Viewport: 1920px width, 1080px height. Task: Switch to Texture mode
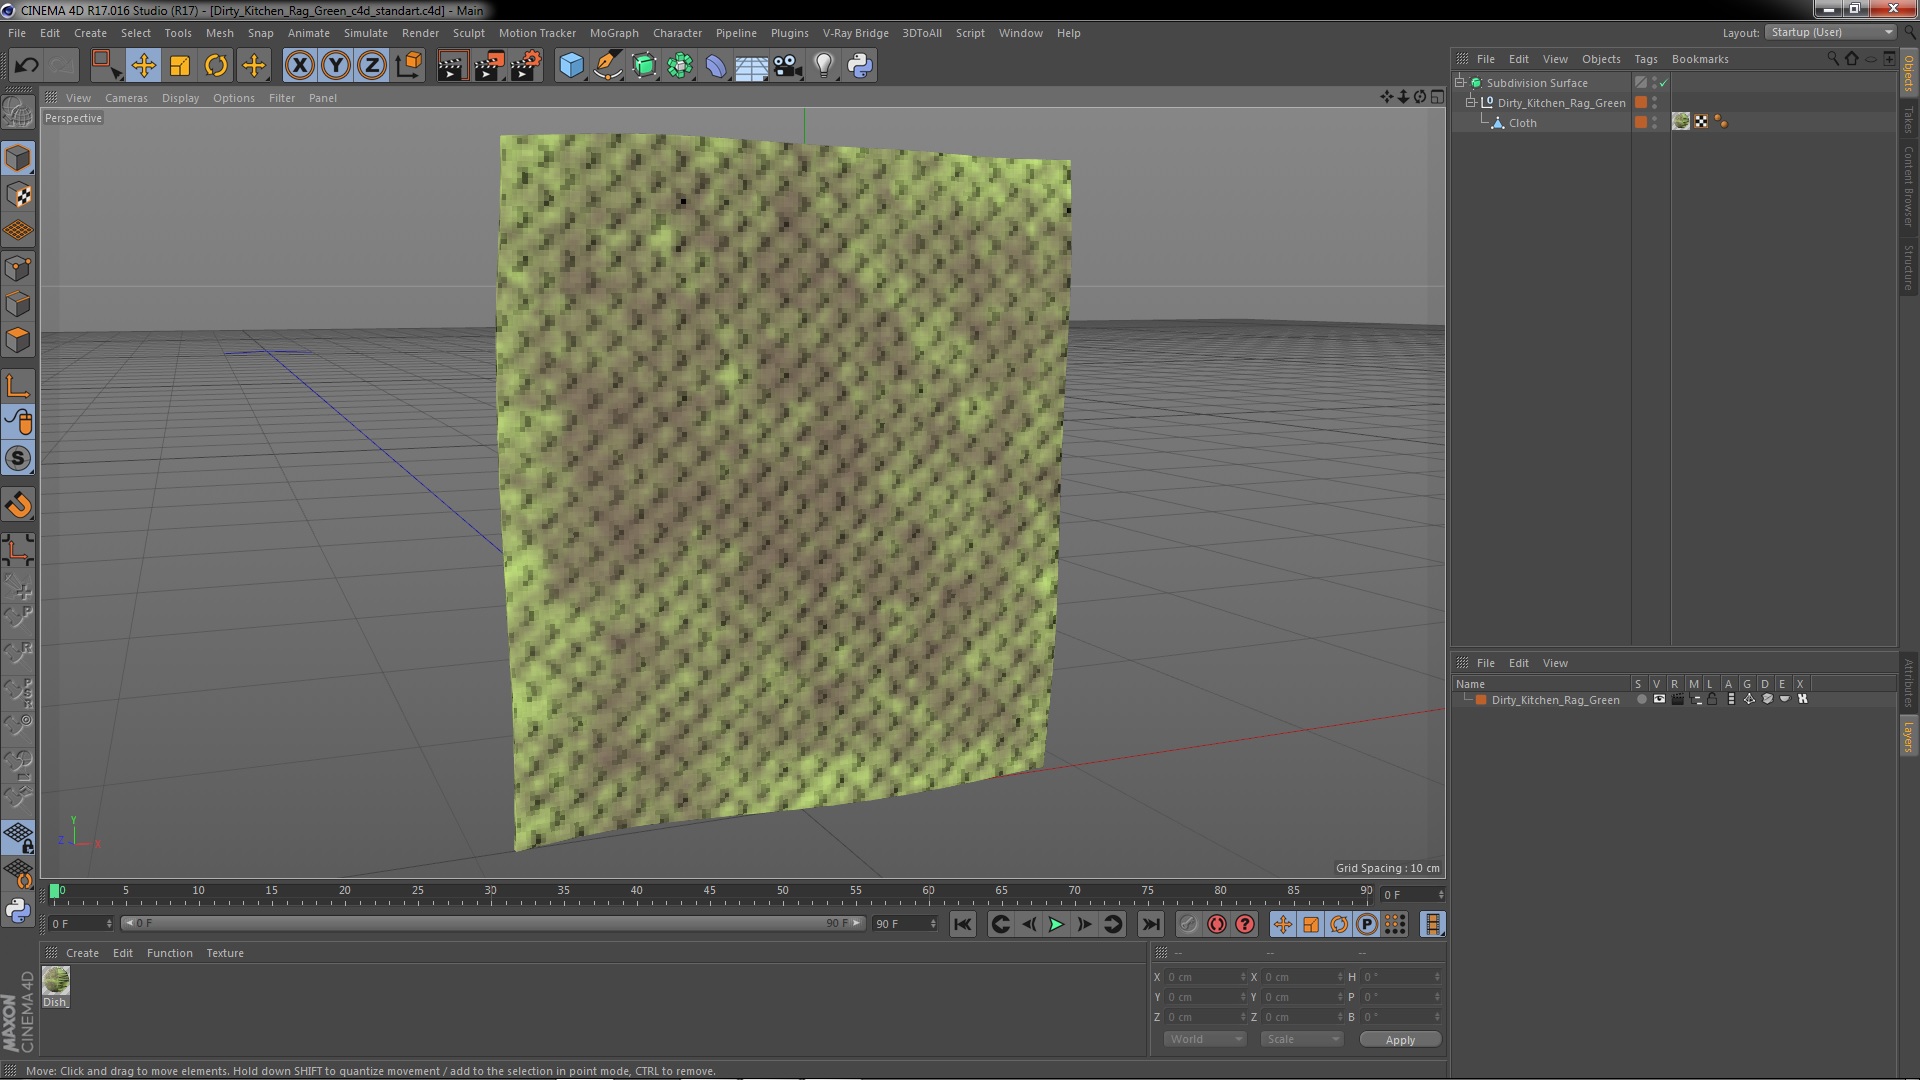point(18,195)
